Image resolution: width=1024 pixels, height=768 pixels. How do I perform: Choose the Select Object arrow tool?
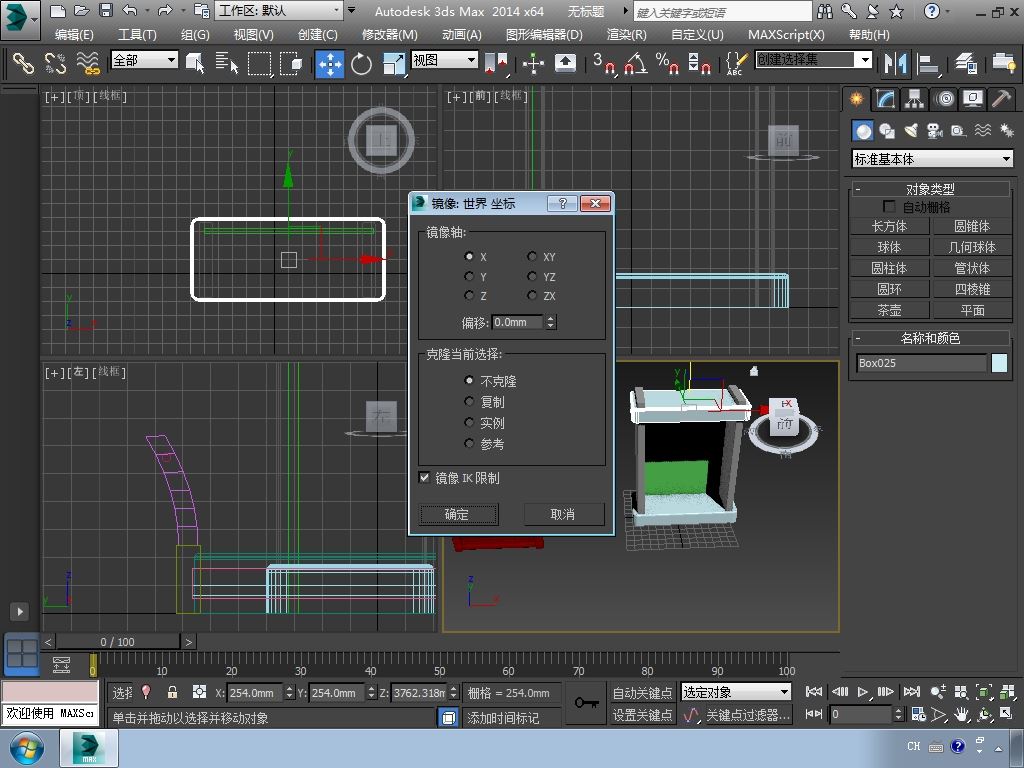[x=195, y=63]
